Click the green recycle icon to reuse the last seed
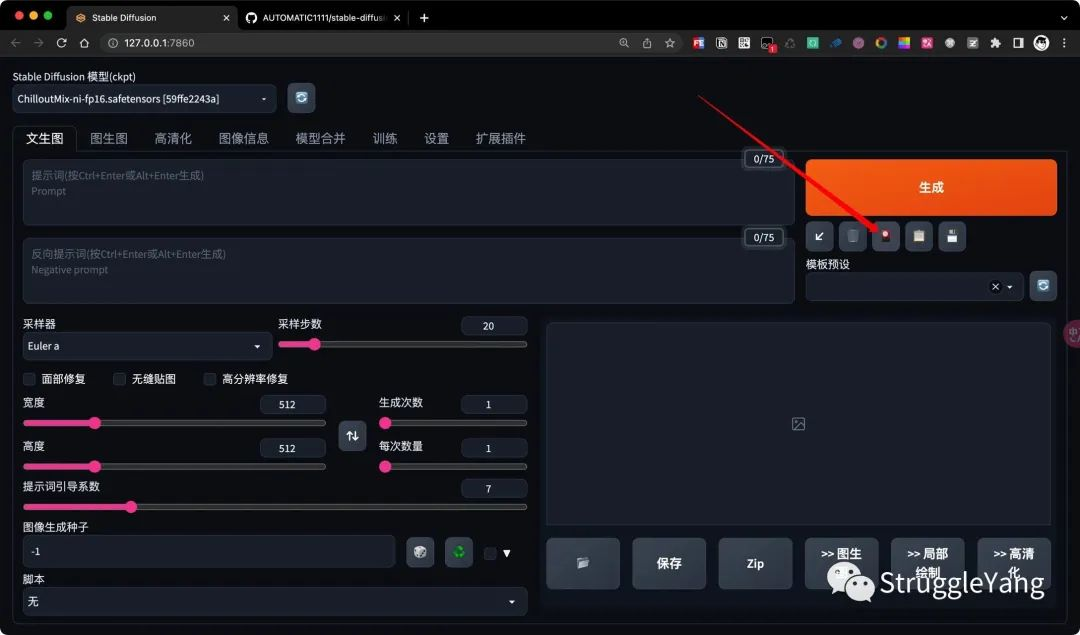The image size is (1080, 635). [x=459, y=552]
